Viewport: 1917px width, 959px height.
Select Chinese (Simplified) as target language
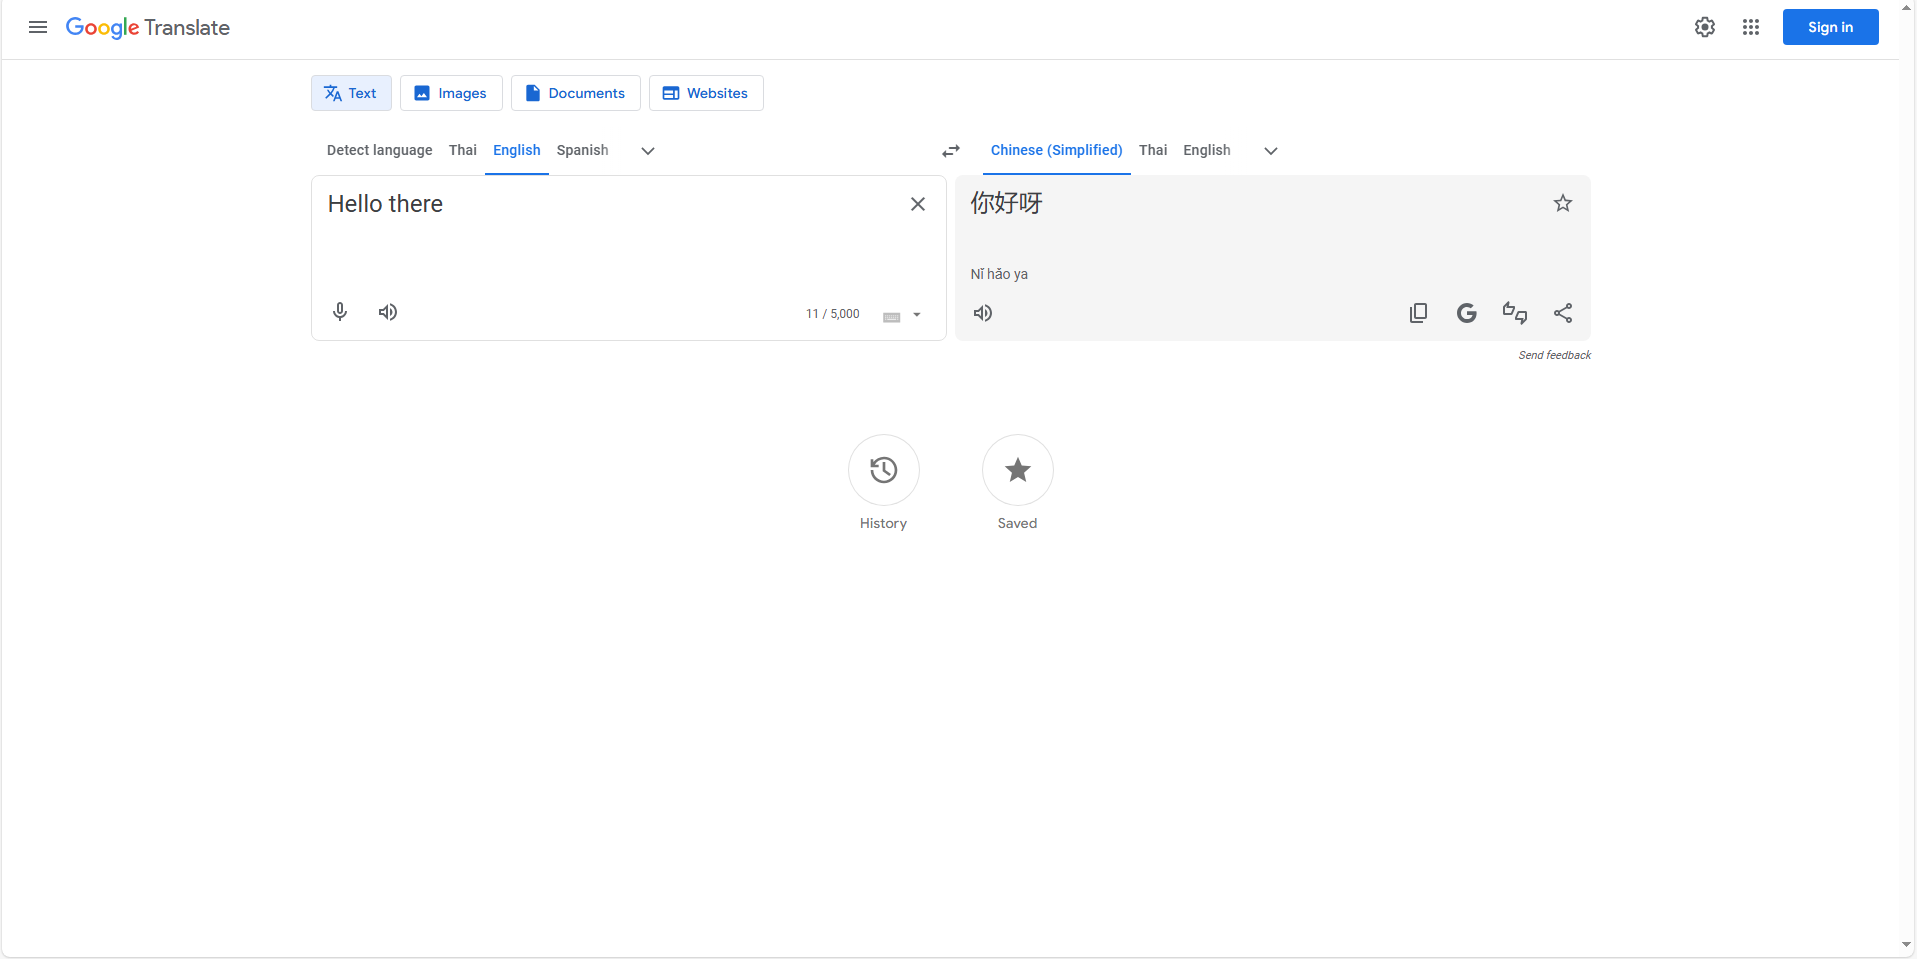click(1055, 150)
